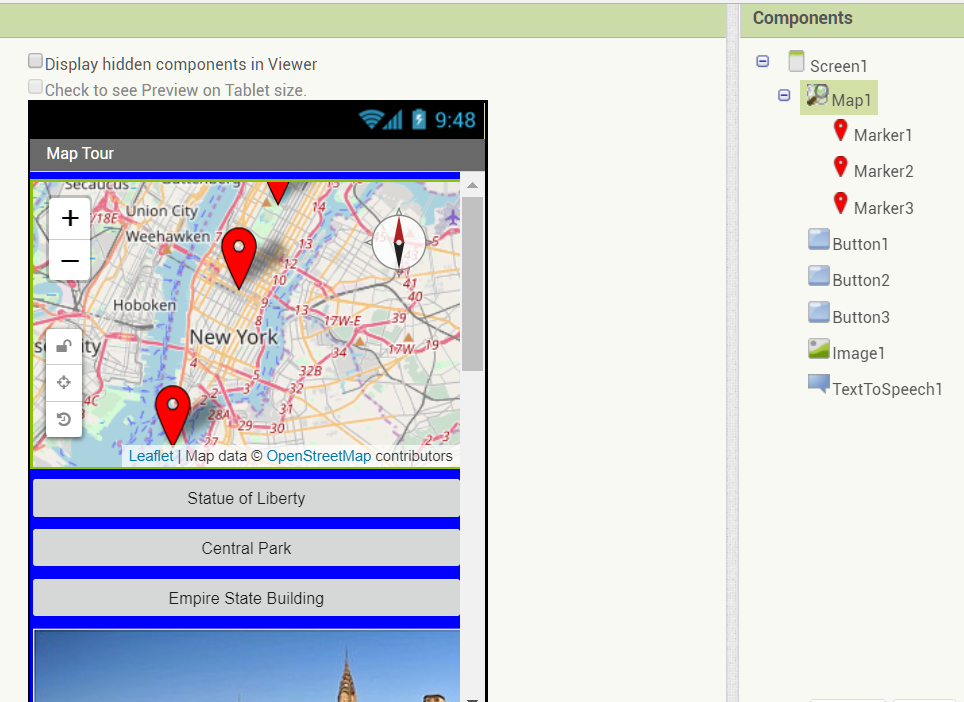This screenshot has width=964, height=702.
Task: Click the WiFi icon in phone status bar
Action: tap(370, 119)
